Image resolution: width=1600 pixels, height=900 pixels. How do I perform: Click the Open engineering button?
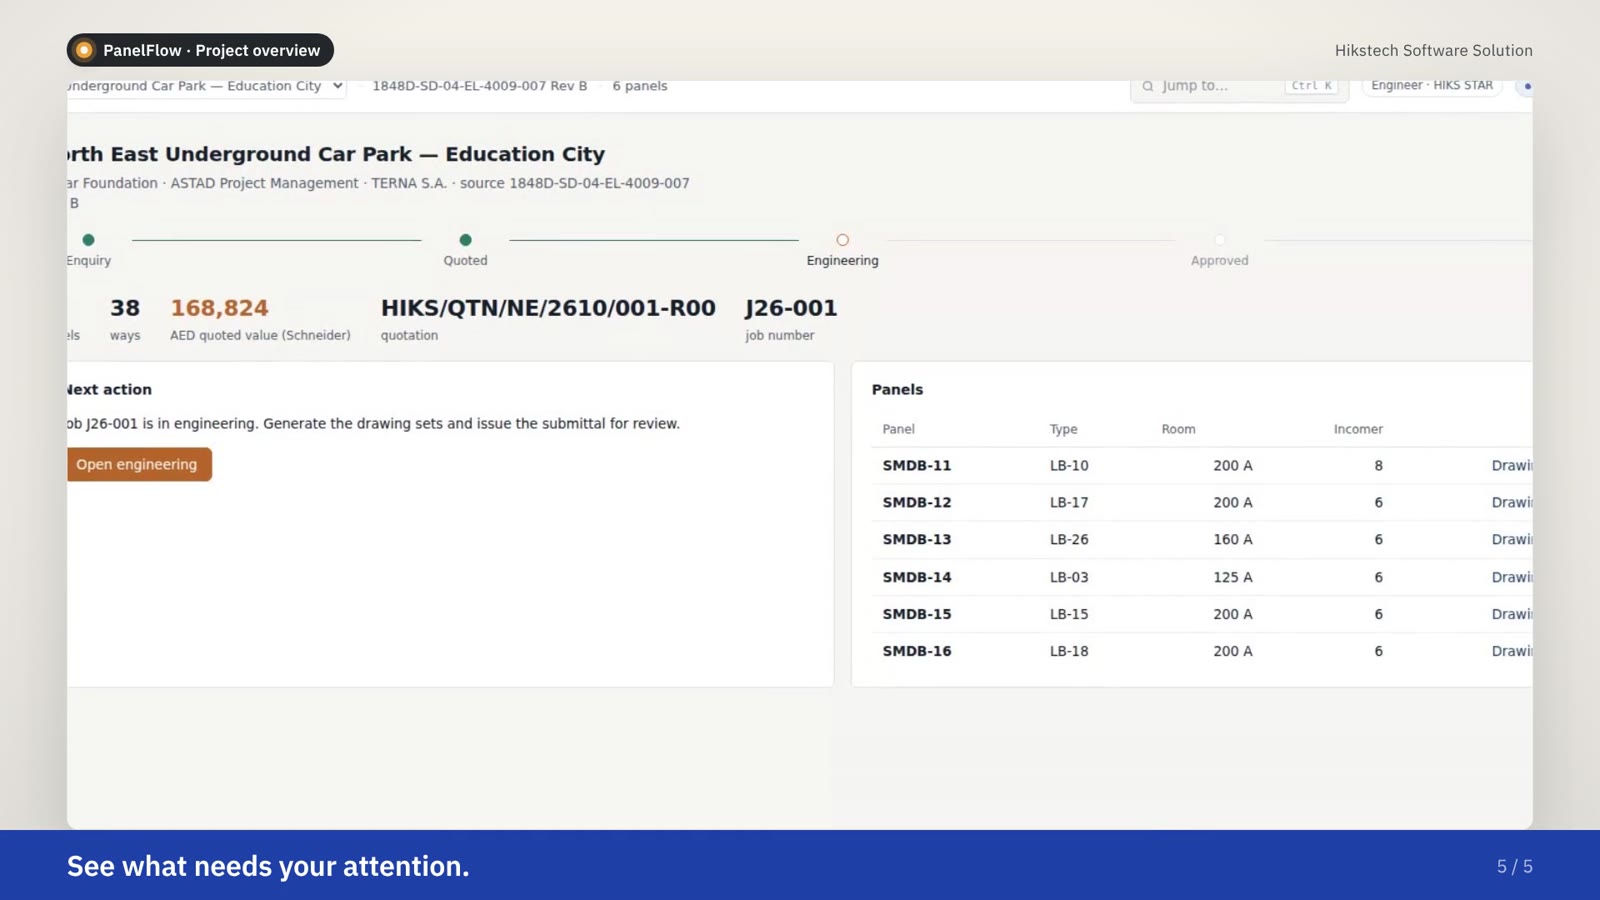click(138, 464)
